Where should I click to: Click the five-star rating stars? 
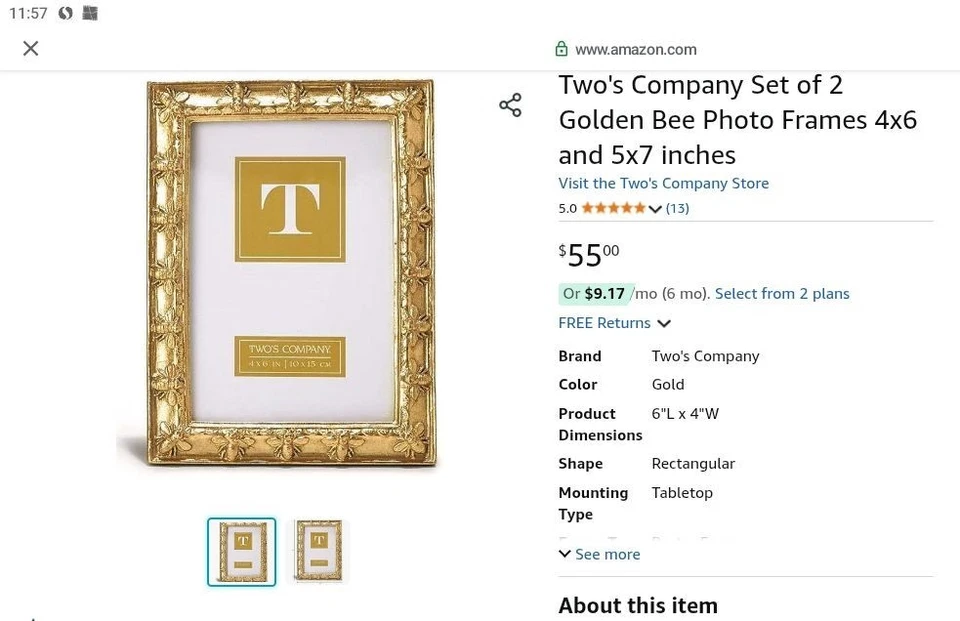[x=613, y=208]
